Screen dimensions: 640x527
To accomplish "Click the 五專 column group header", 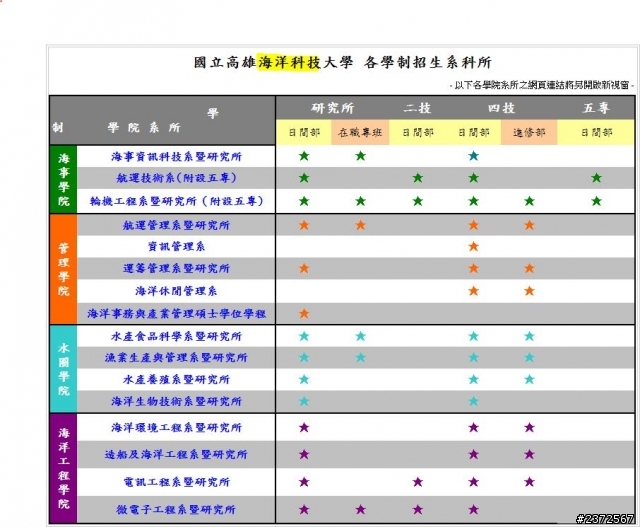I will (x=596, y=108).
